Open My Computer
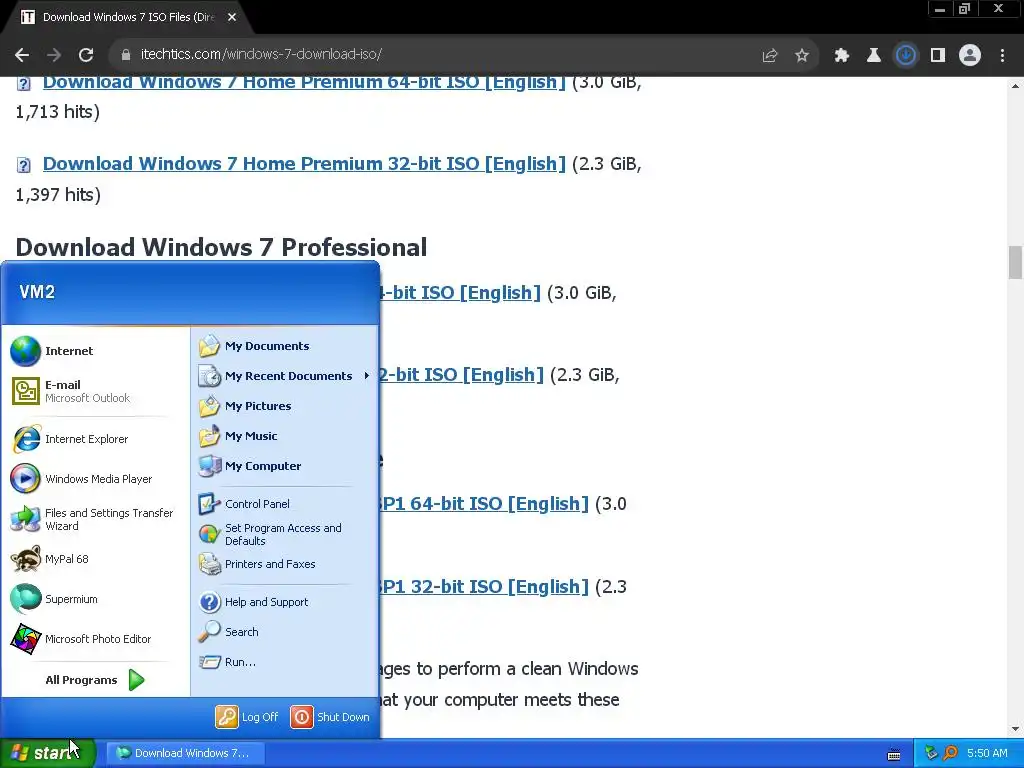Screen dimensions: 1024x768 (x=285, y=466)
